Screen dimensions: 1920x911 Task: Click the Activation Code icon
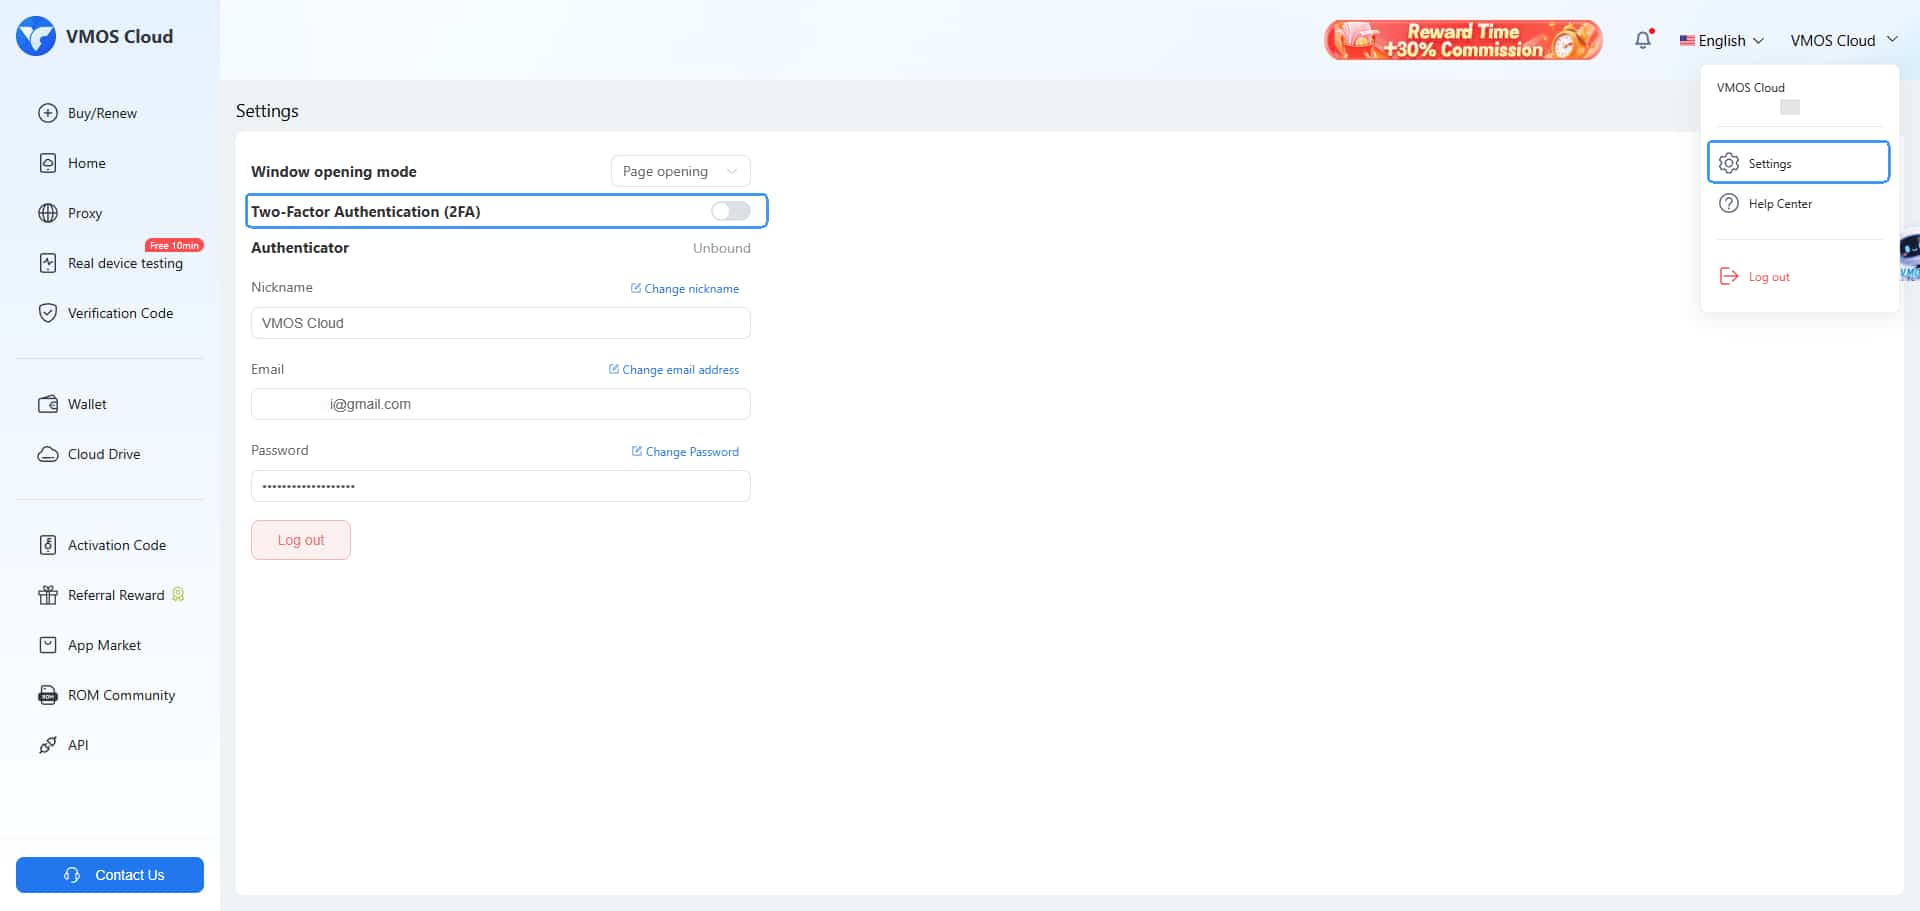(x=48, y=545)
